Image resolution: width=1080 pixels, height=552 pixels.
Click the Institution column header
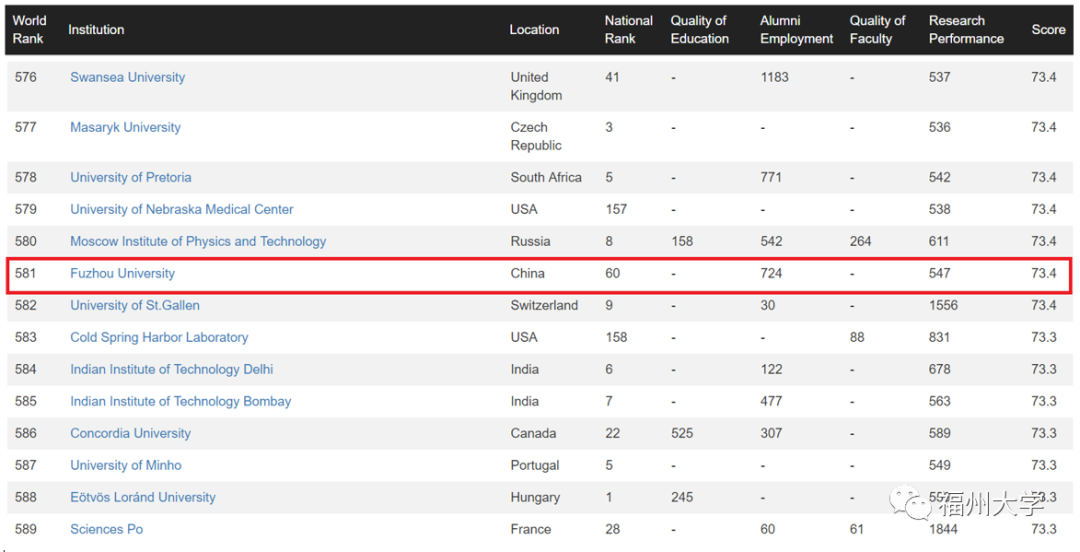pyautogui.click(x=96, y=30)
